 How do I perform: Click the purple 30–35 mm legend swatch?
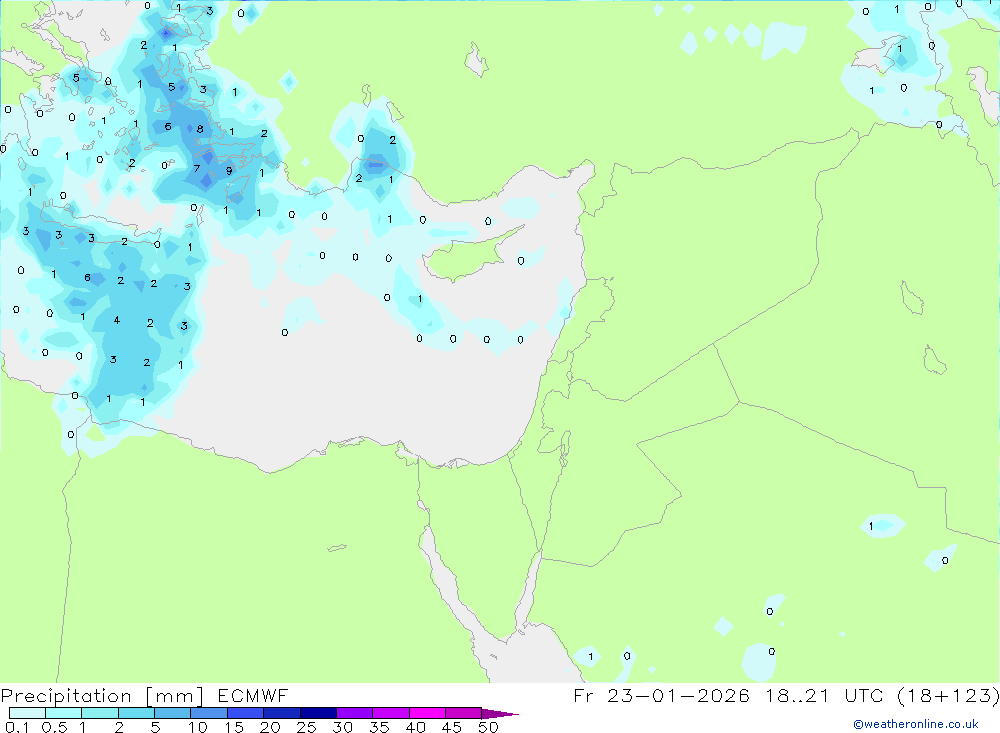pos(355,713)
